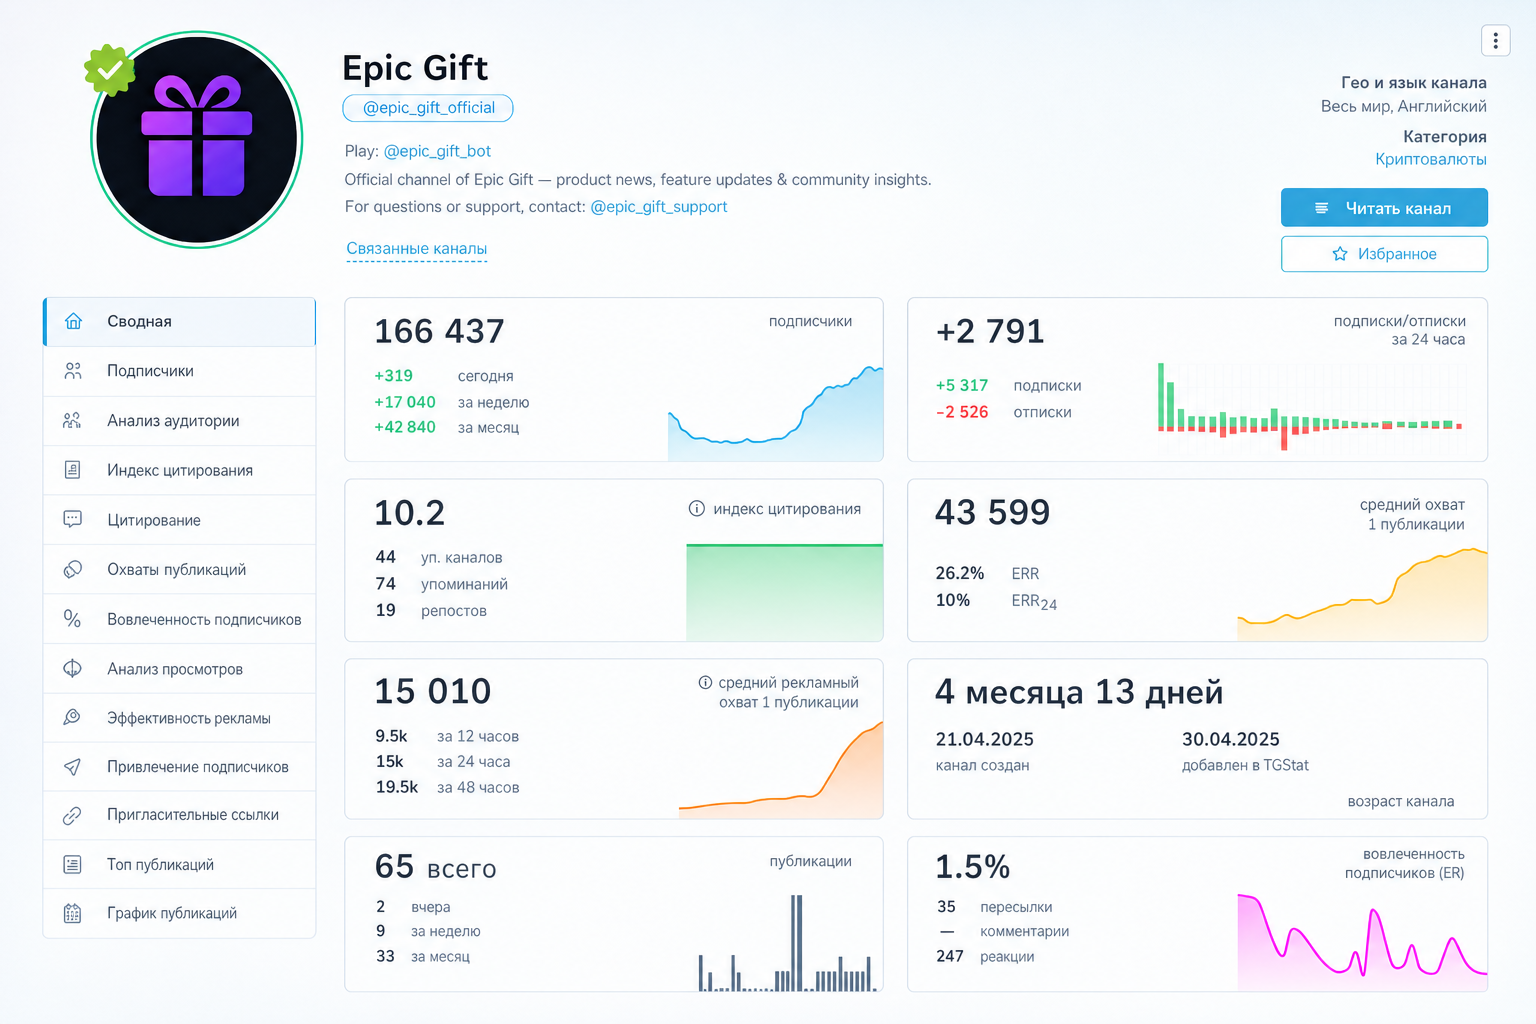
Task: Click the calendar icon beside График публикаций
Action: click(x=72, y=913)
